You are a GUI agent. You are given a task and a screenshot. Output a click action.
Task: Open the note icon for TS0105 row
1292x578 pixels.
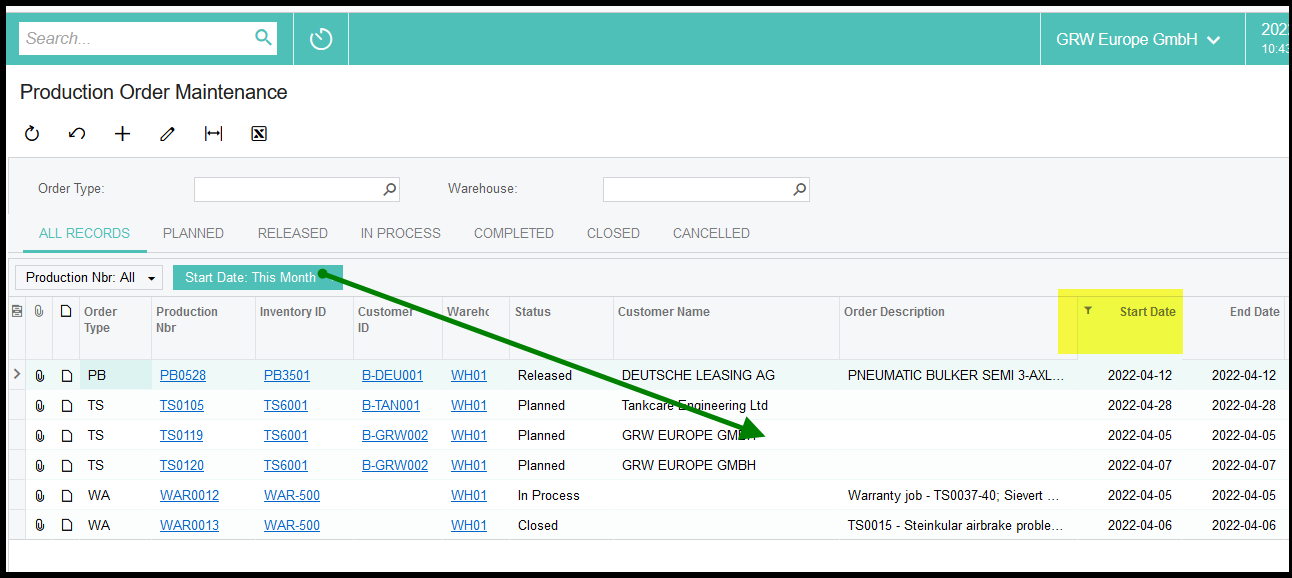tap(67, 406)
